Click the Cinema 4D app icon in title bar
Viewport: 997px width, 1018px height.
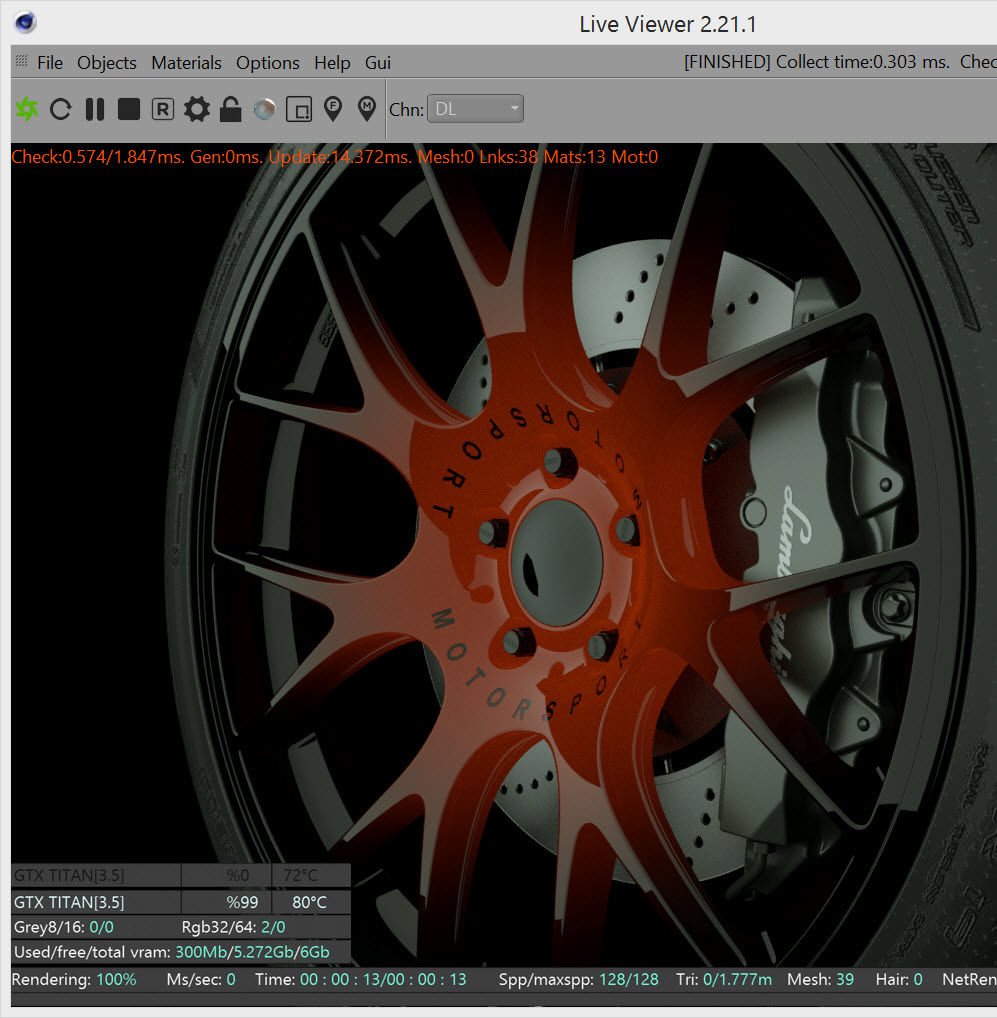click(x=25, y=23)
